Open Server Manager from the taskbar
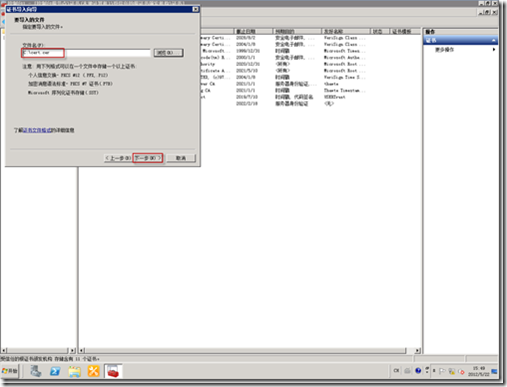Image resolution: width=507 pixels, height=387 pixels. 35,371
